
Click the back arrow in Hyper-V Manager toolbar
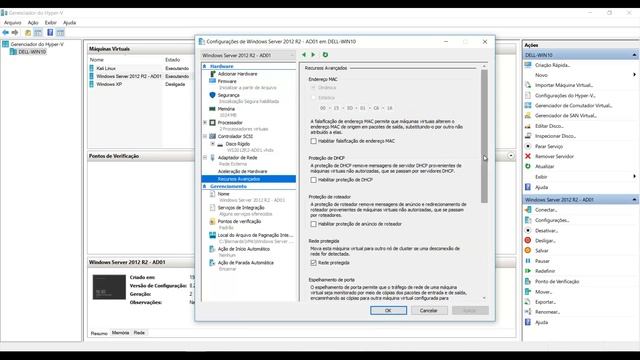(x=5, y=33)
